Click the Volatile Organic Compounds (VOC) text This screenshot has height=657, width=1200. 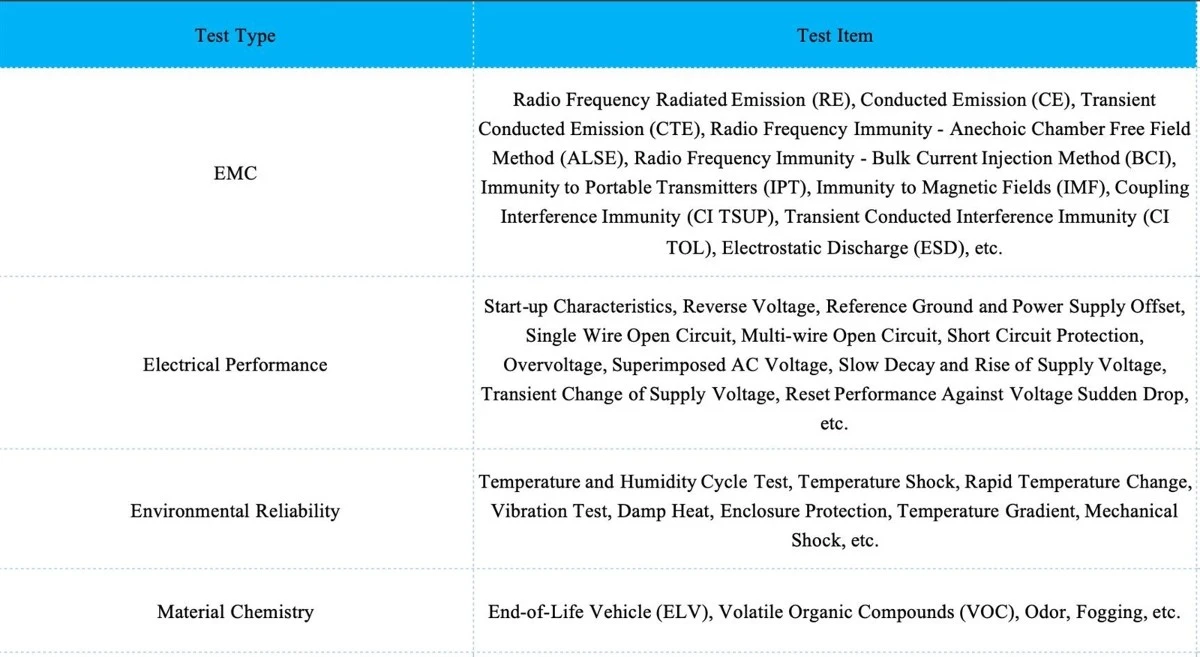(x=867, y=612)
